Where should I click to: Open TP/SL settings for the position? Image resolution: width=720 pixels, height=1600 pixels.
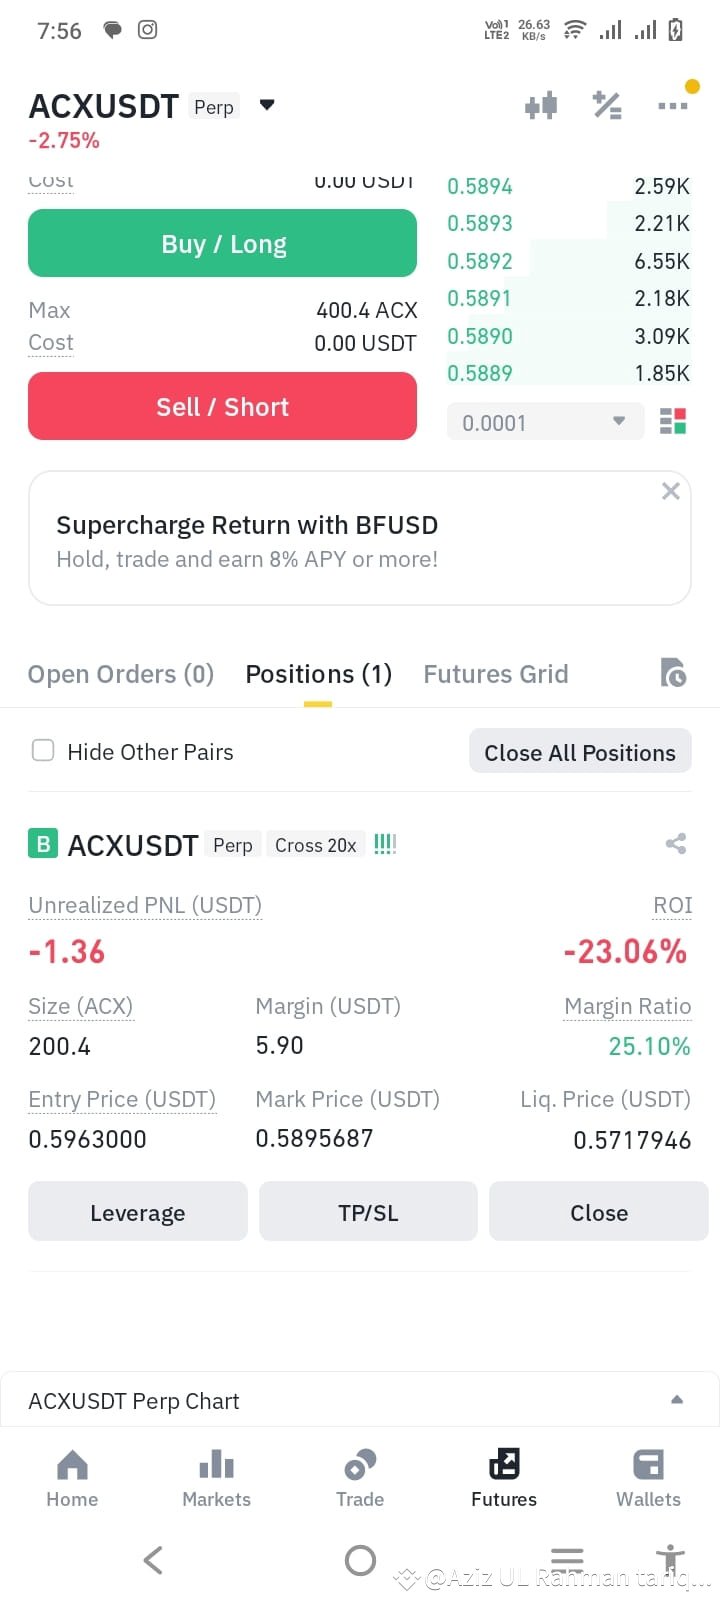coord(368,1212)
